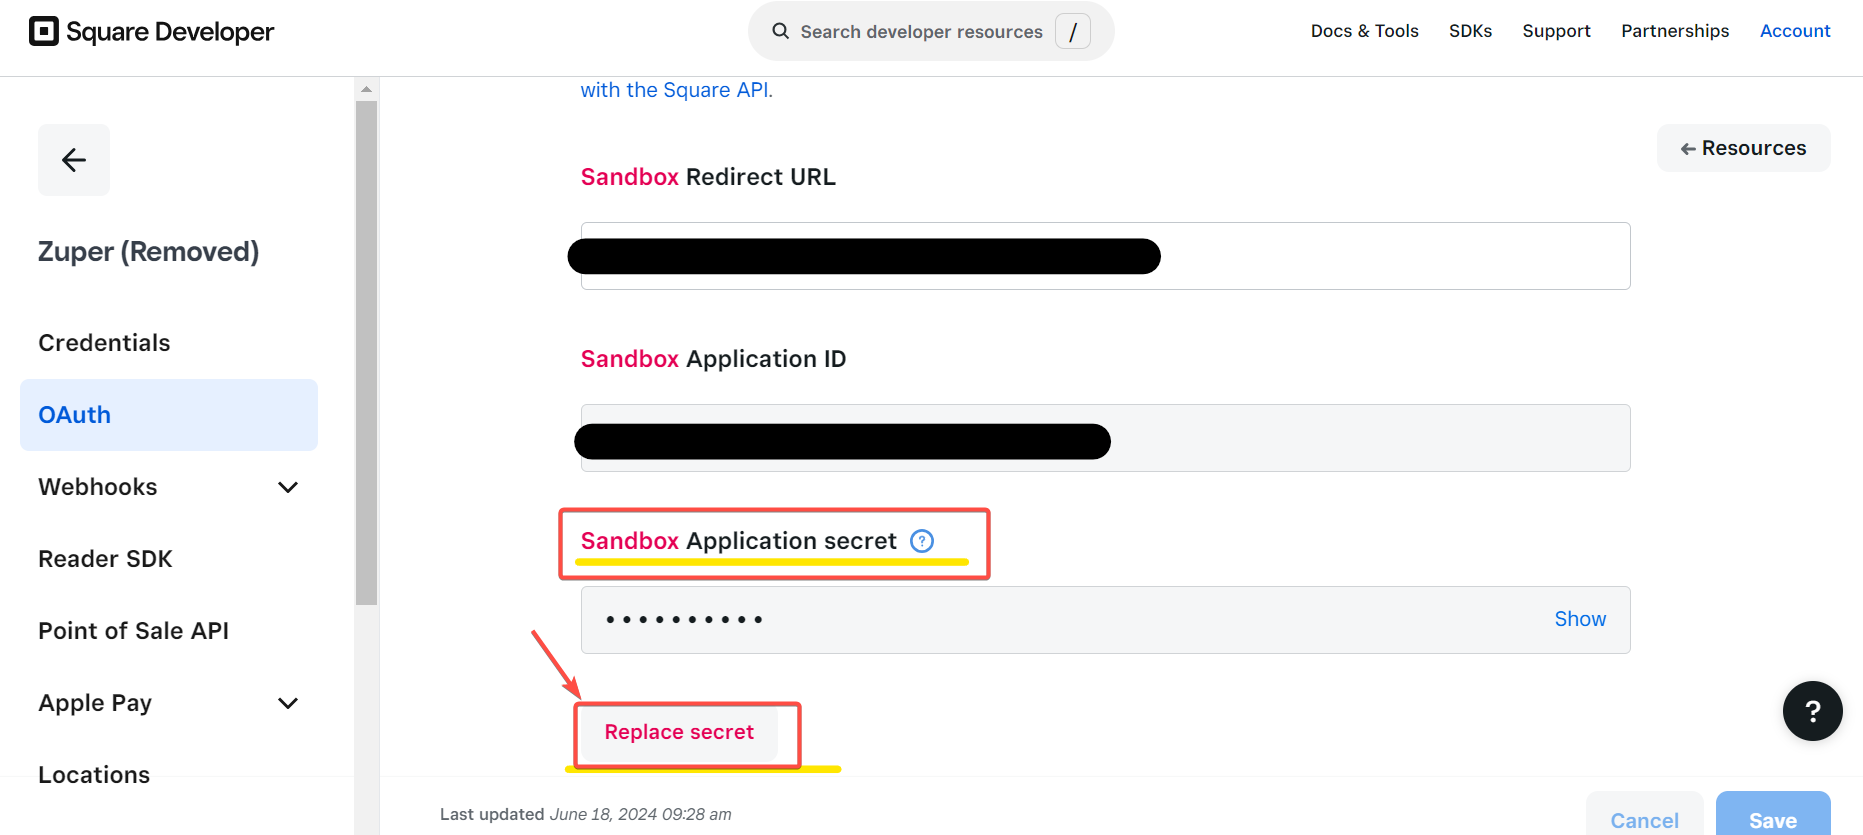The width and height of the screenshot is (1863, 835).
Task: Click the Square Developer logo
Action: (151, 32)
